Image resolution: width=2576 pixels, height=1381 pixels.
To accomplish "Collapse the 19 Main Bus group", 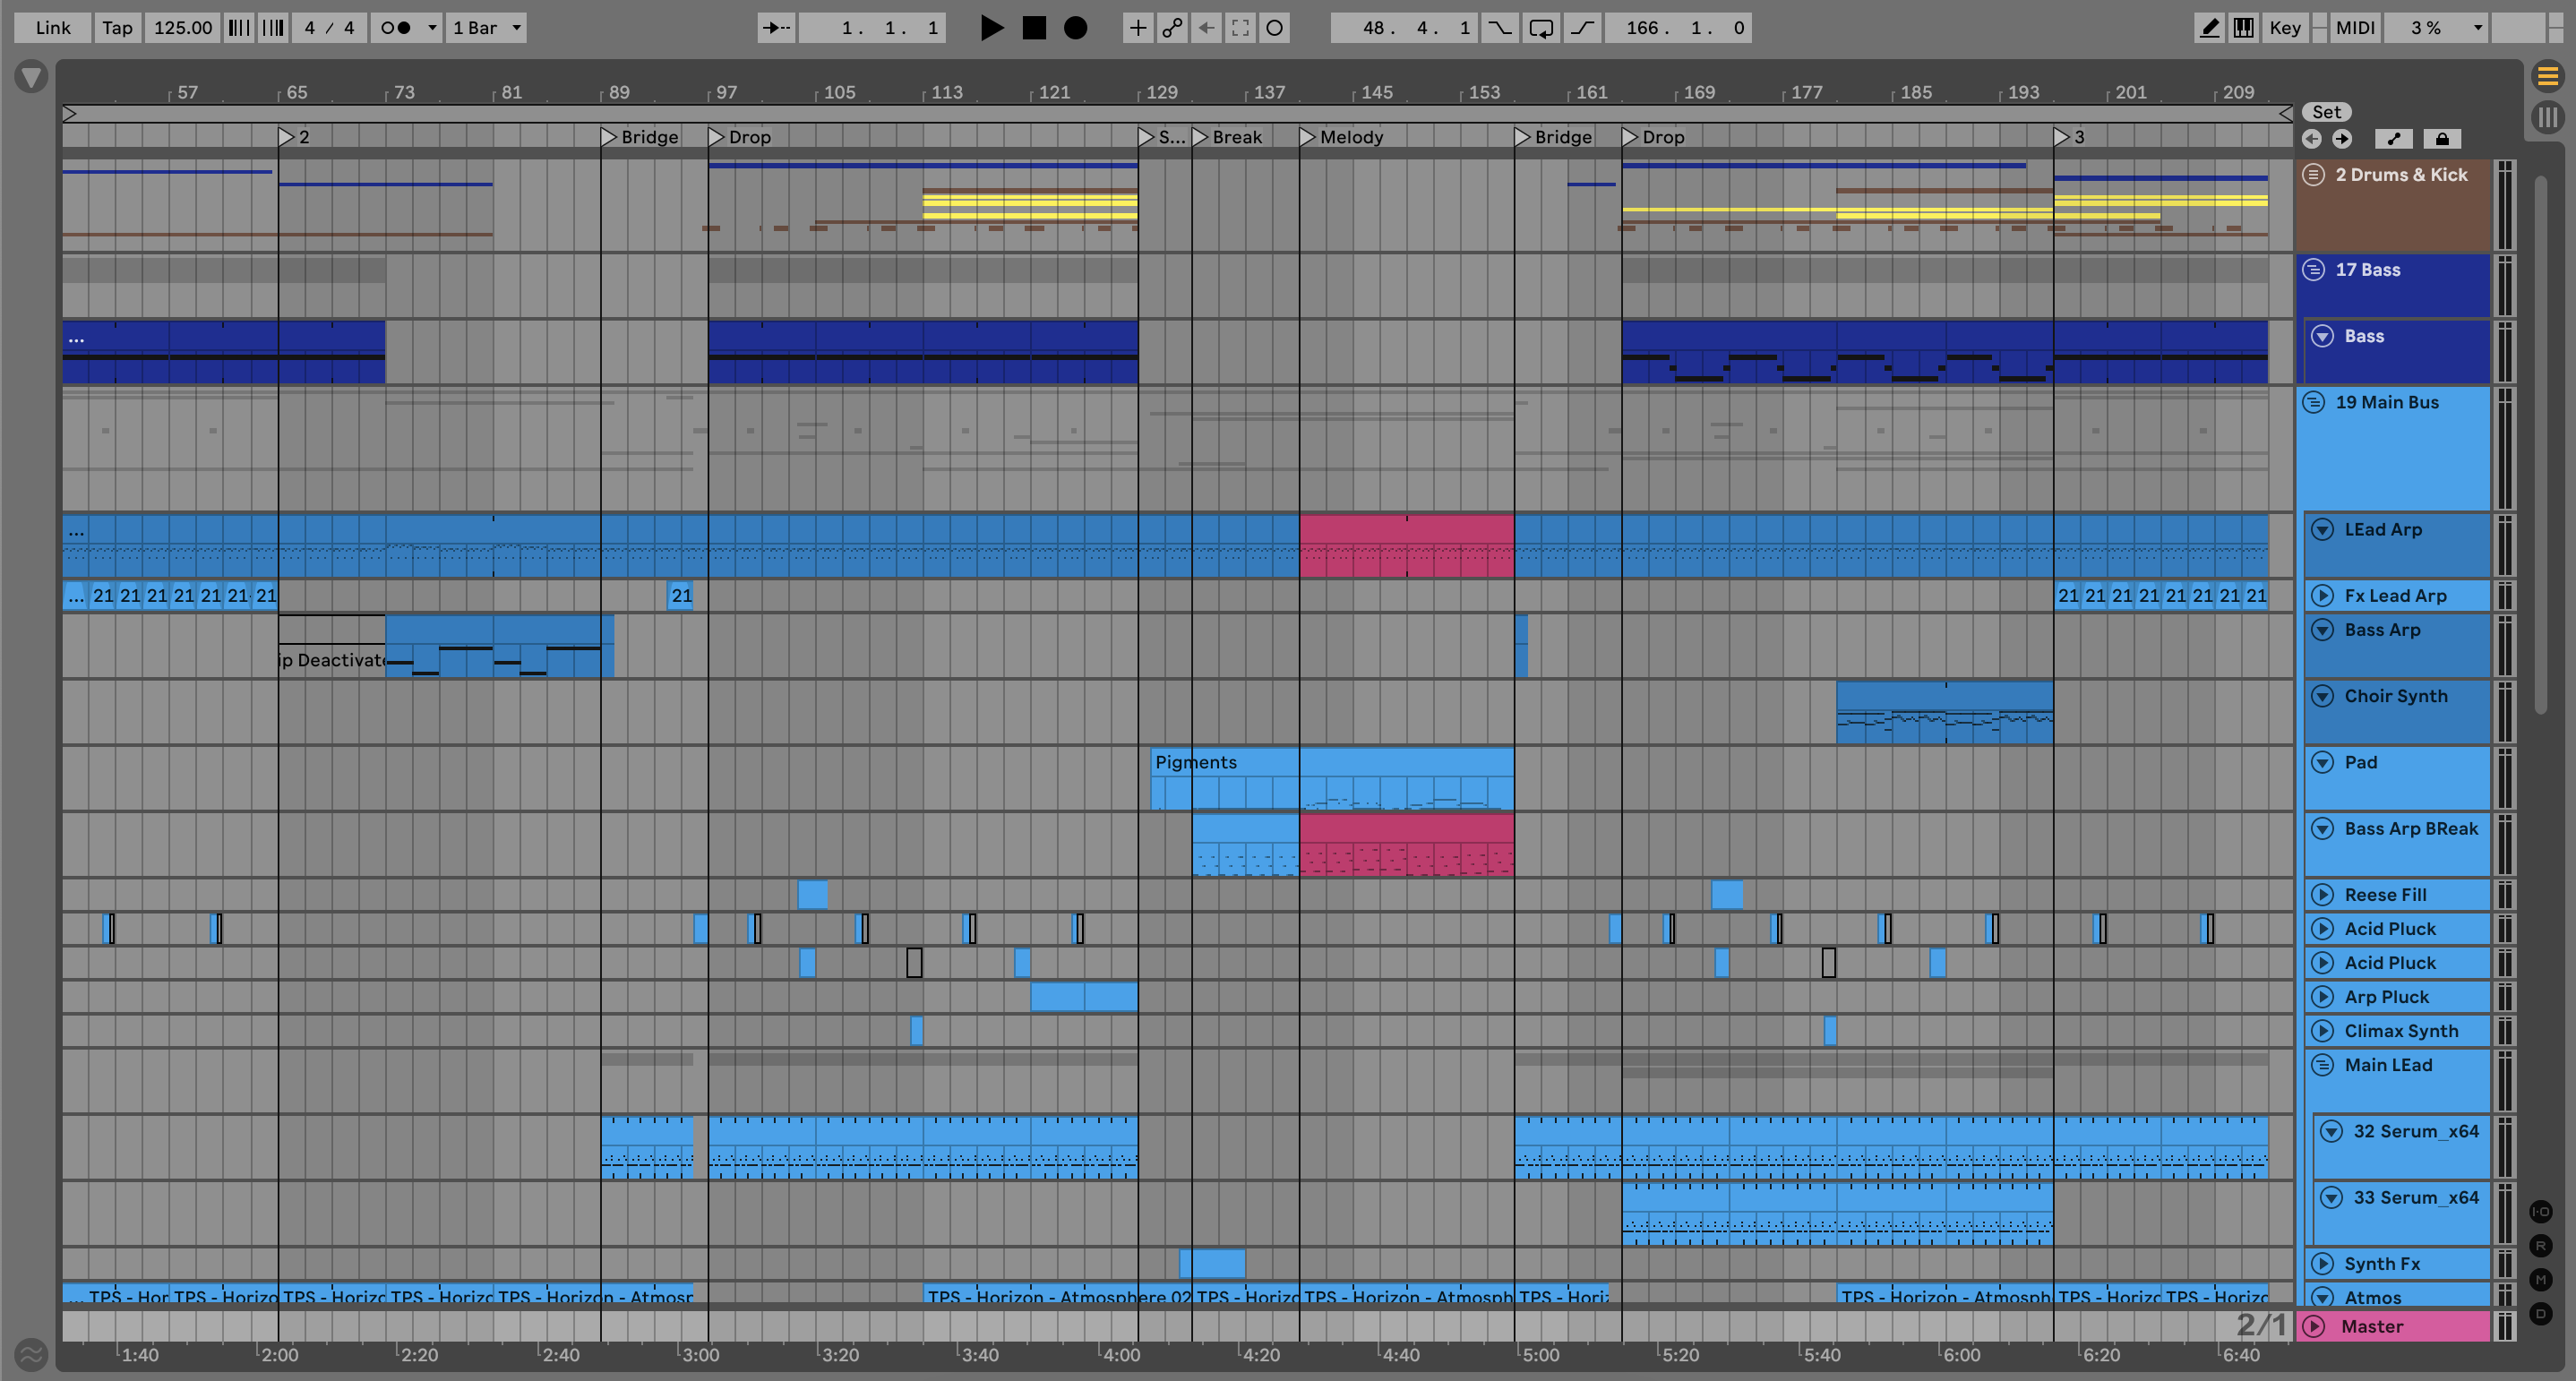I will [x=2313, y=402].
